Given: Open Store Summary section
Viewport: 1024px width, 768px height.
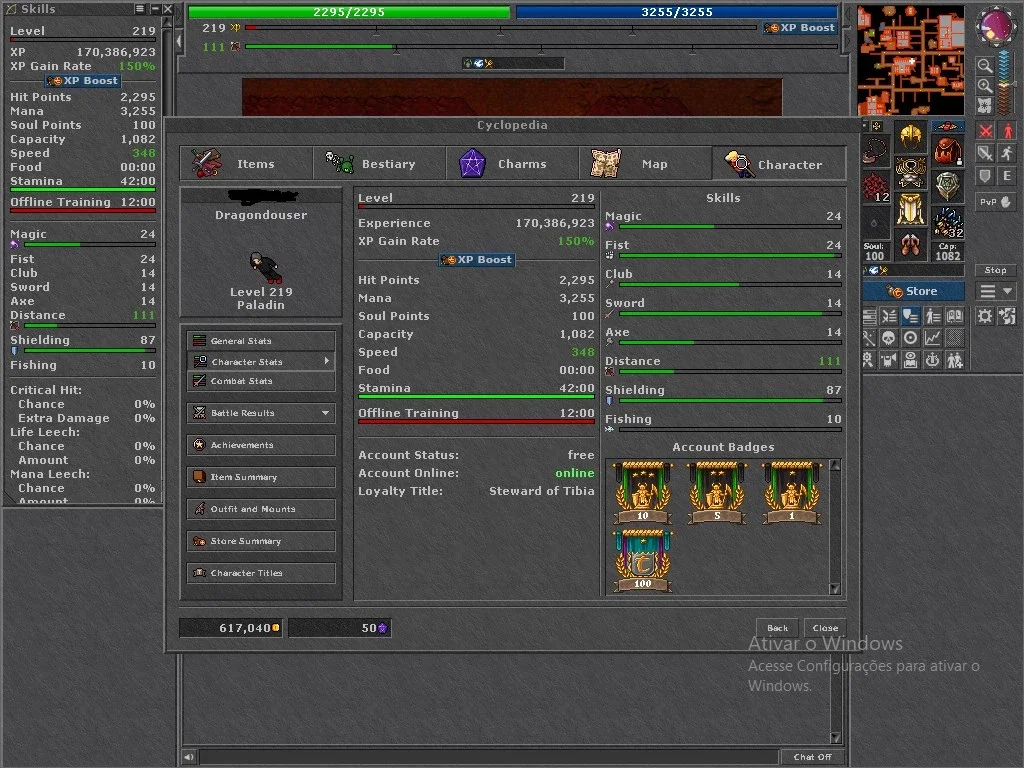Looking at the screenshot, I should (261, 541).
